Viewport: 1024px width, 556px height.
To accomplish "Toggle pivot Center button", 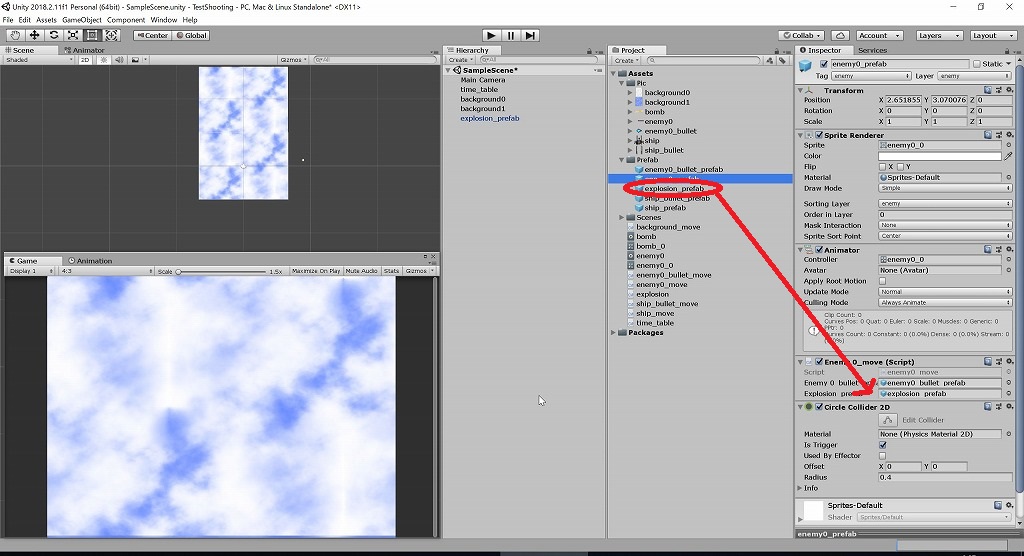I will click(152, 35).
